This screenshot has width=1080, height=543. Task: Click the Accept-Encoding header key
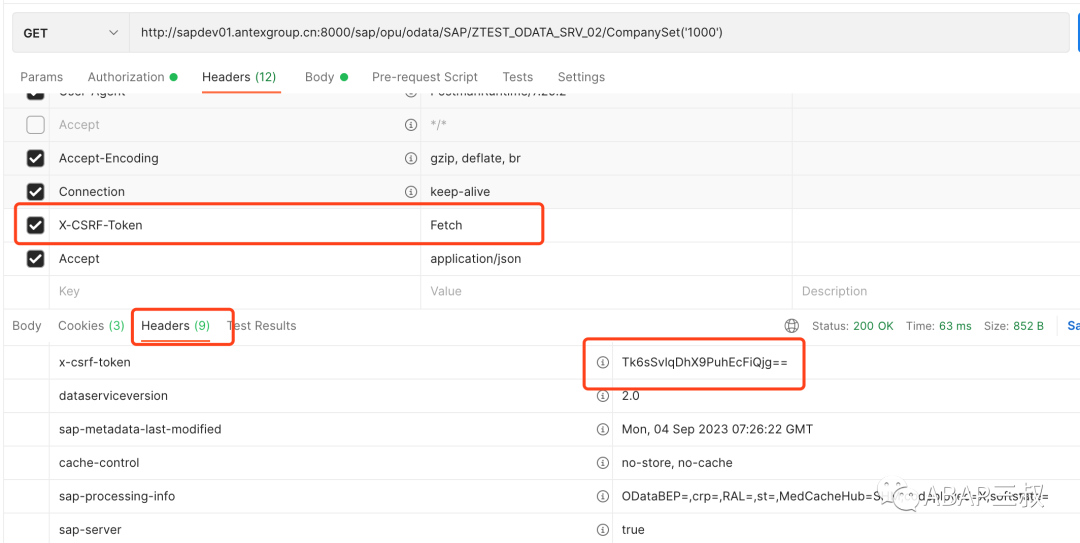coord(109,158)
